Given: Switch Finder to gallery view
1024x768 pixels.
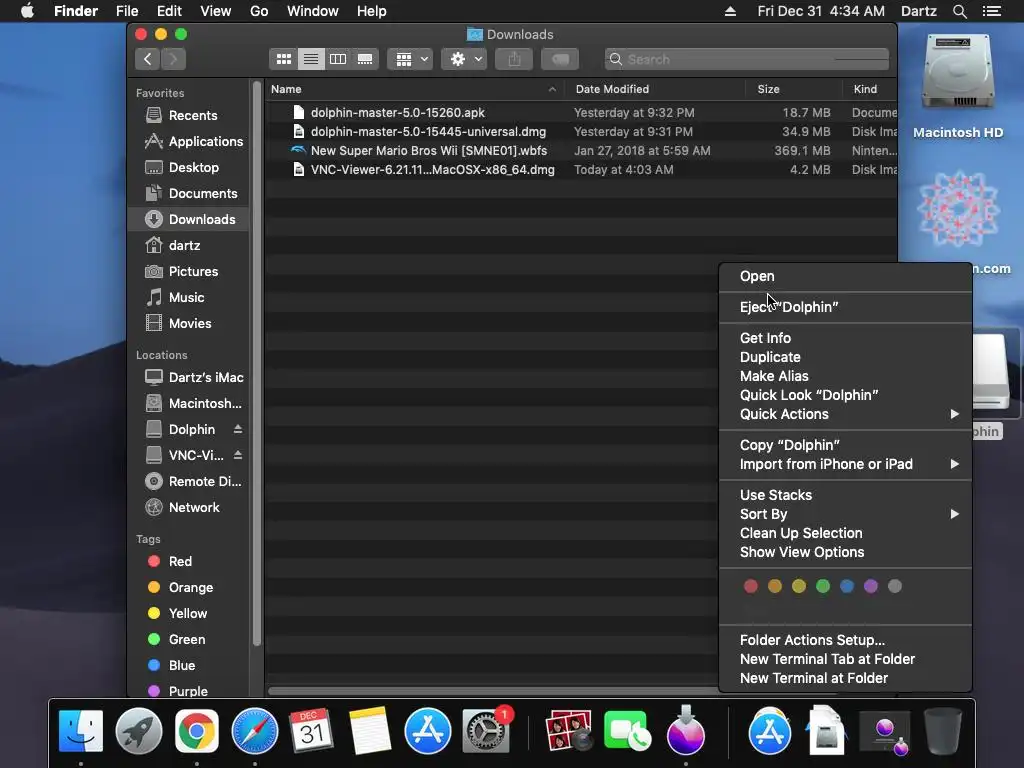Looking at the screenshot, I should [x=365, y=59].
